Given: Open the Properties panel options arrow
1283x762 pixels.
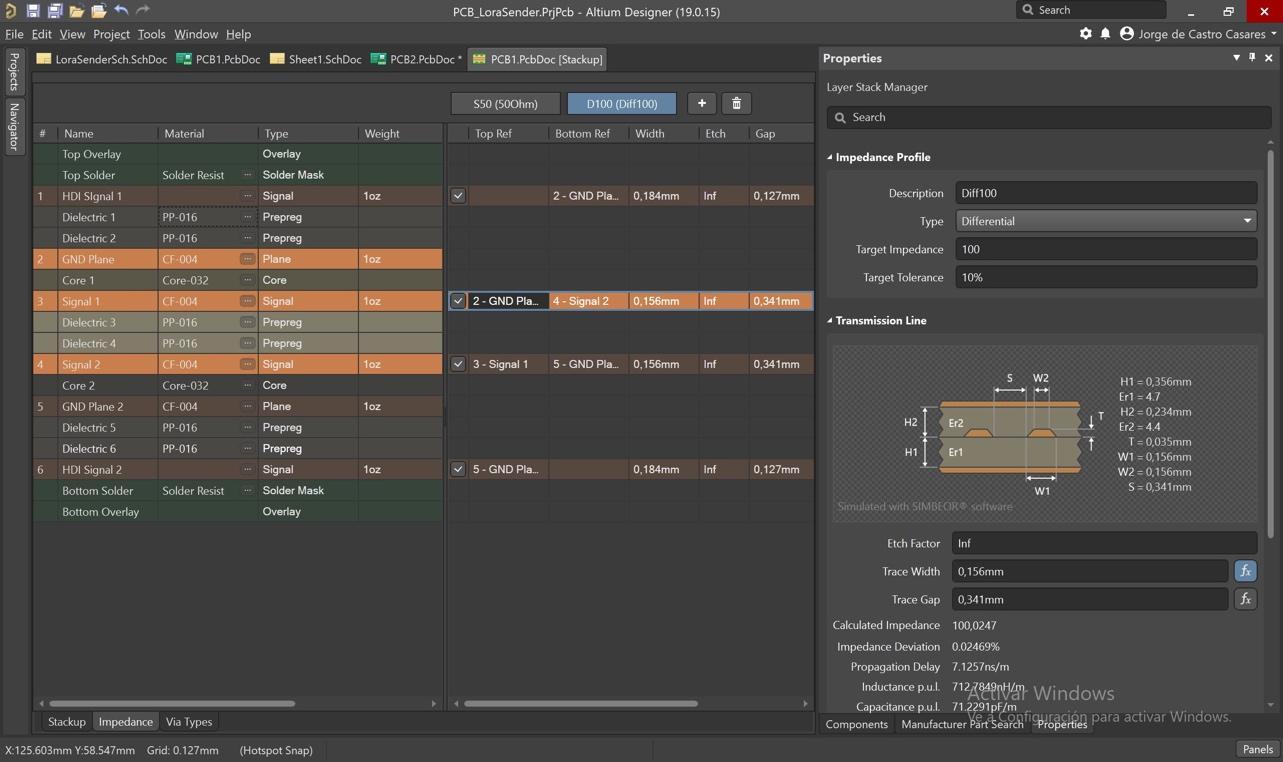Looking at the screenshot, I should (1236, 58).
